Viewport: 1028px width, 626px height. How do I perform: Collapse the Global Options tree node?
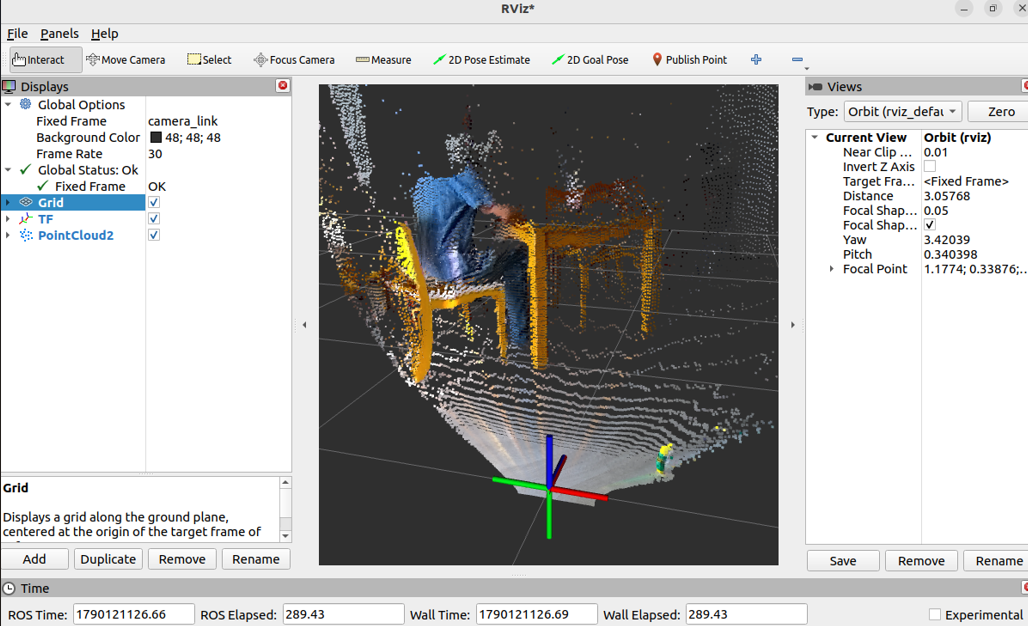tap(8, 104)
